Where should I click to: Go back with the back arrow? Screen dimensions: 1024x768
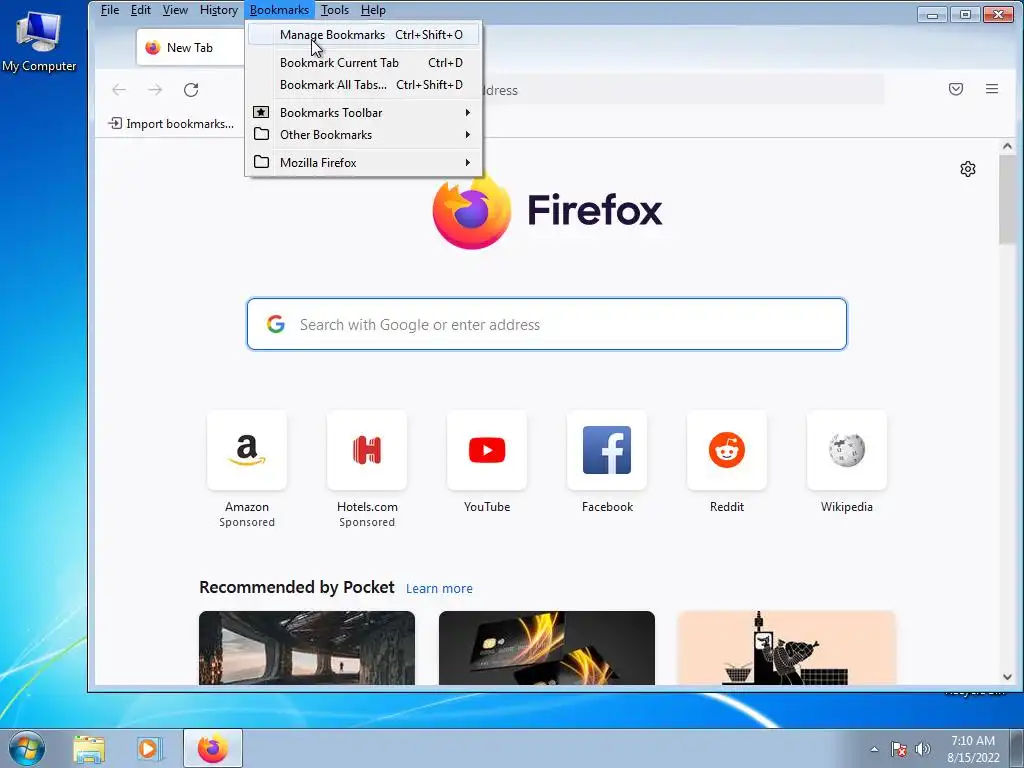119,89
